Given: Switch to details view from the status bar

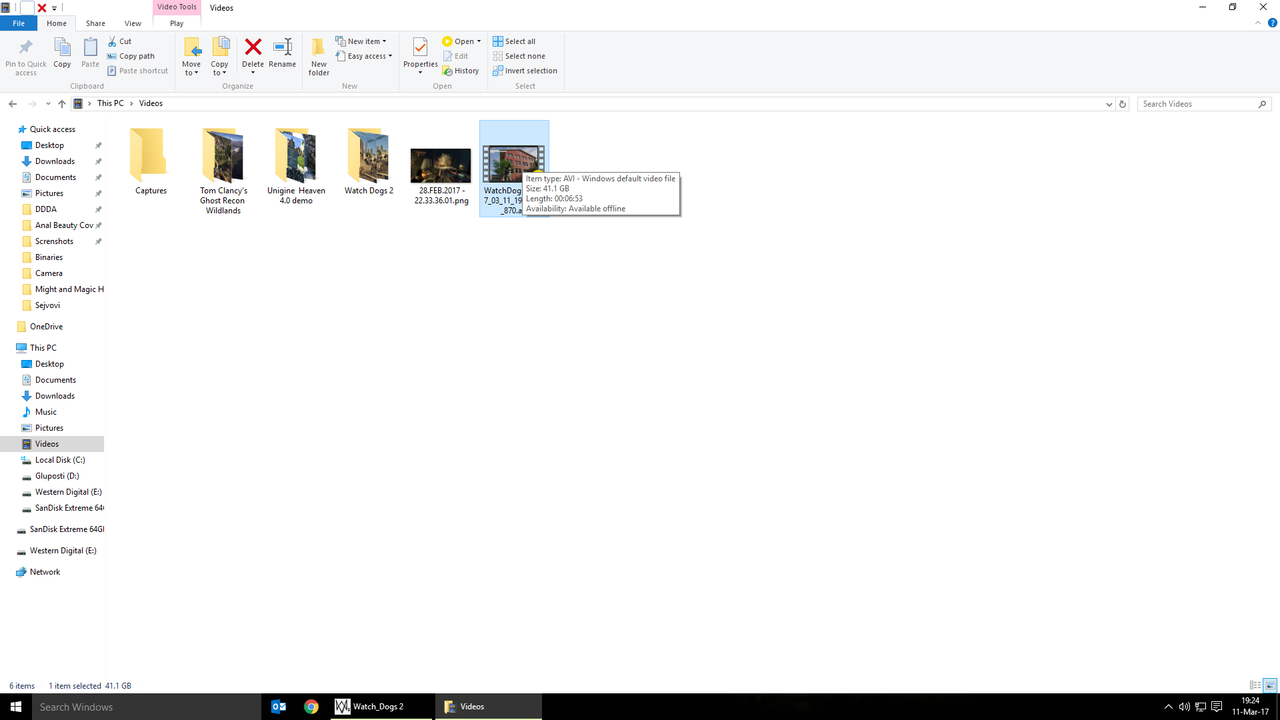Looking at the screenshot, I should pyautogui.click(x=1256, y=686).
